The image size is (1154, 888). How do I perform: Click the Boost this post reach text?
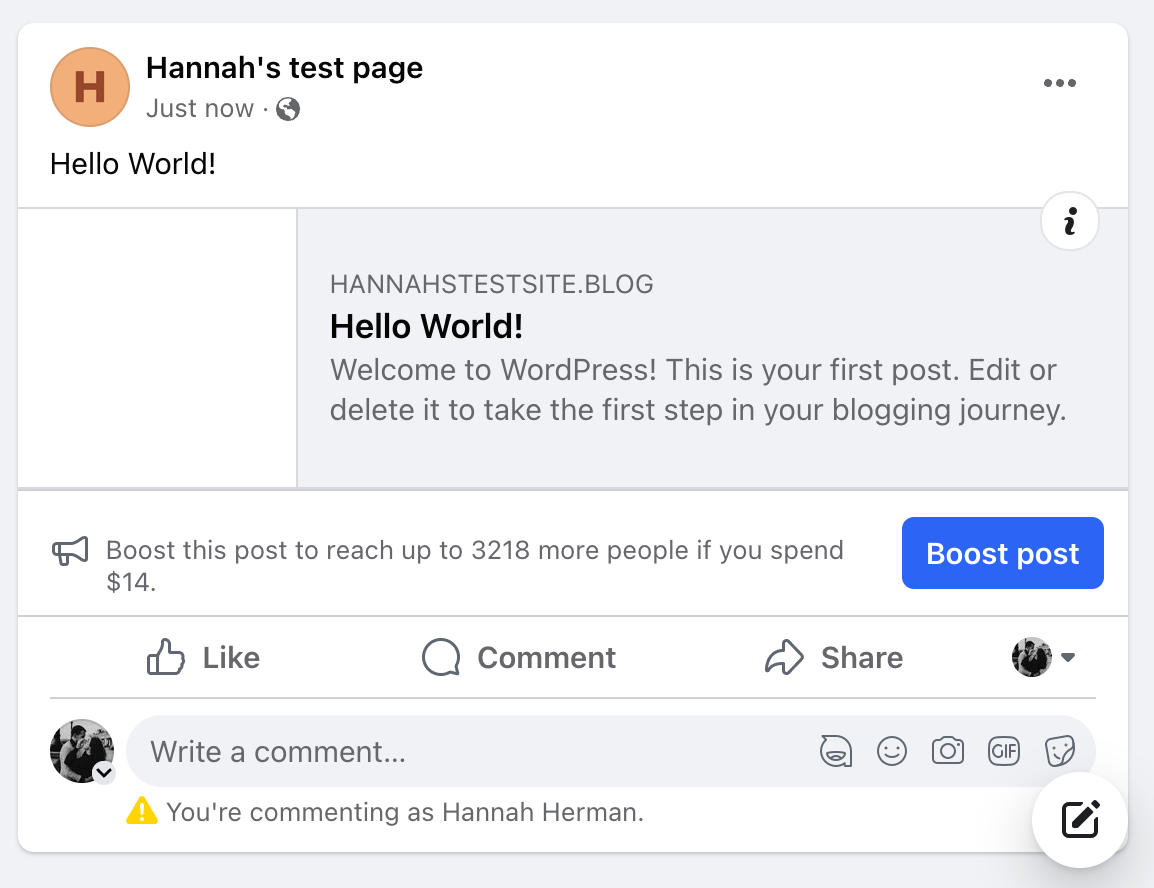tap(475, 566)
